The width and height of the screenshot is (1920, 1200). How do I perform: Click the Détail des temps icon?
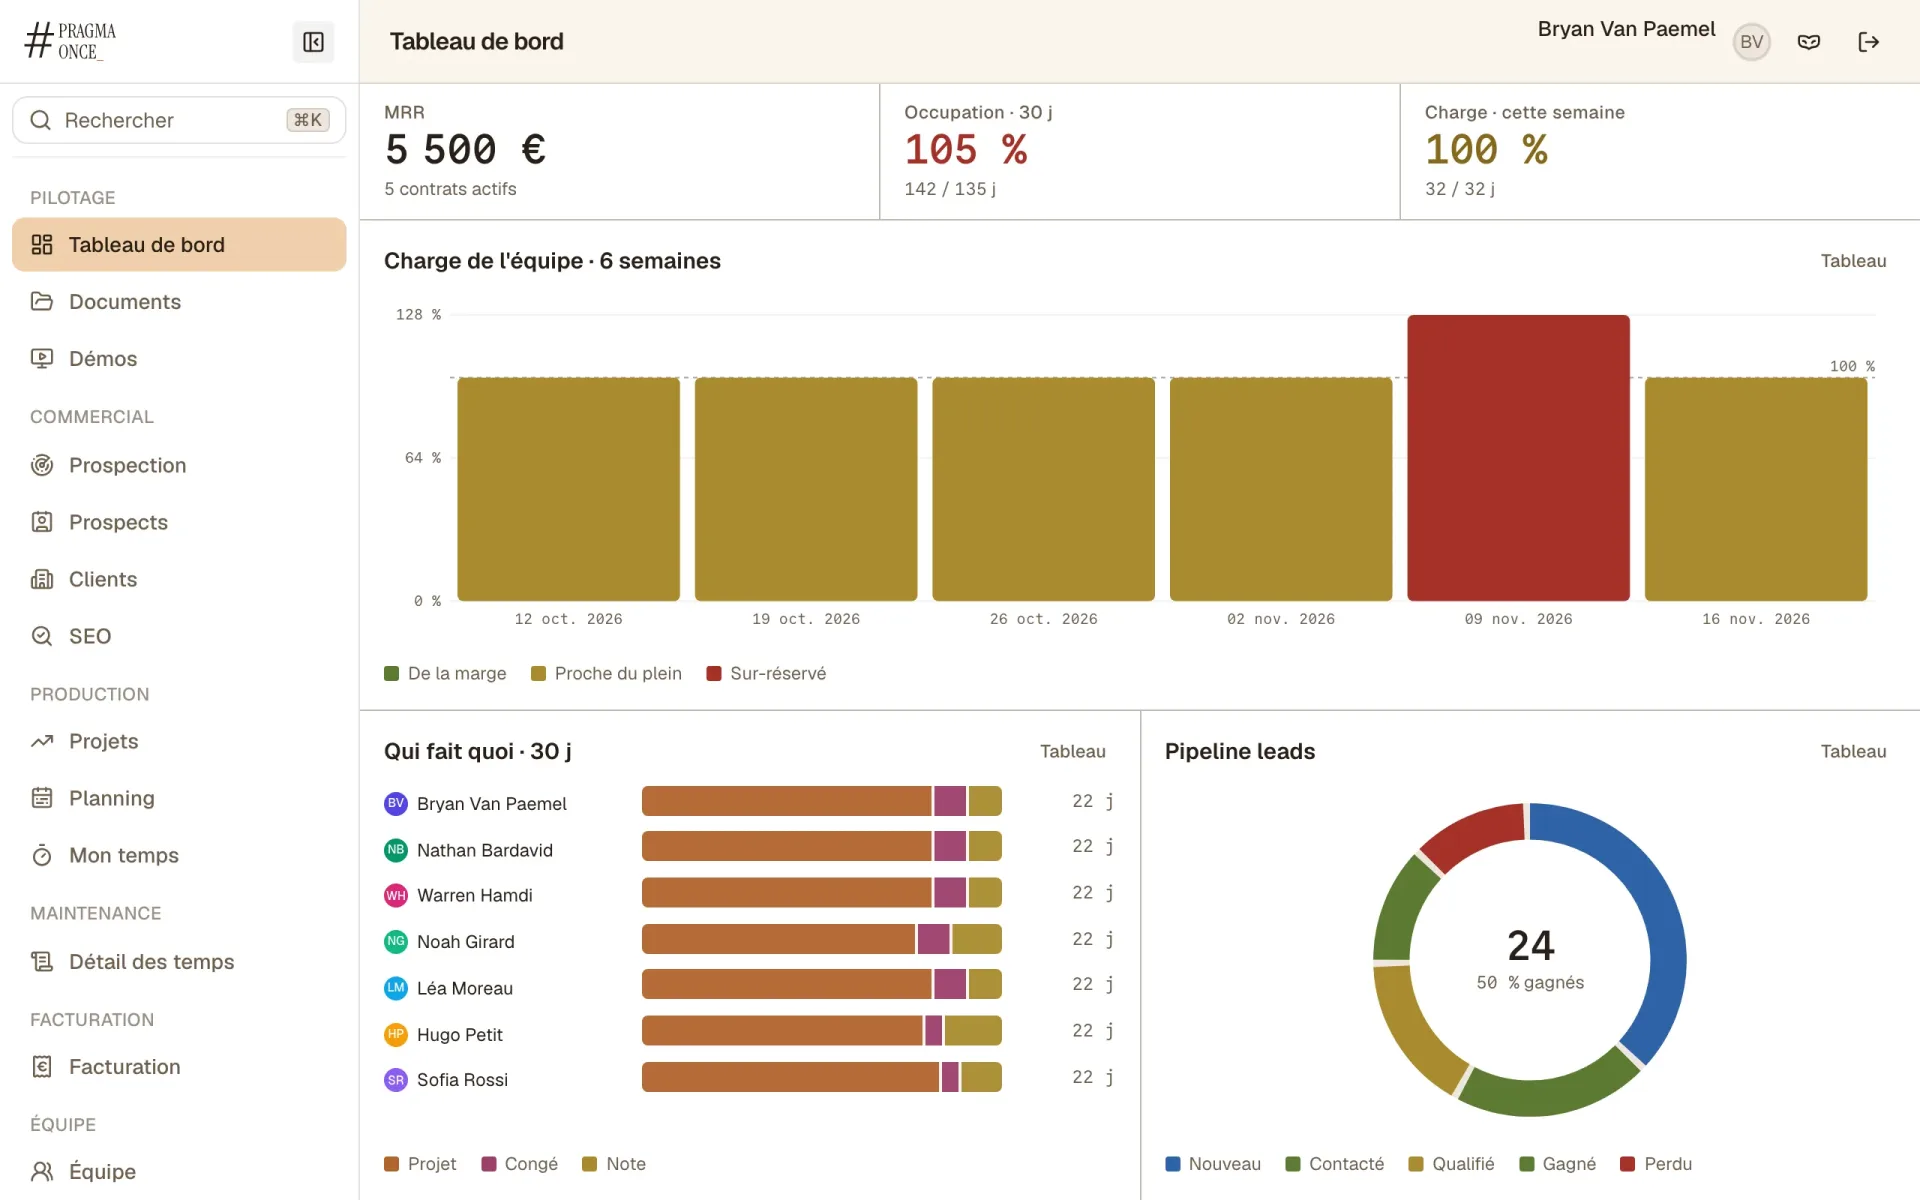tap(42, 961)
